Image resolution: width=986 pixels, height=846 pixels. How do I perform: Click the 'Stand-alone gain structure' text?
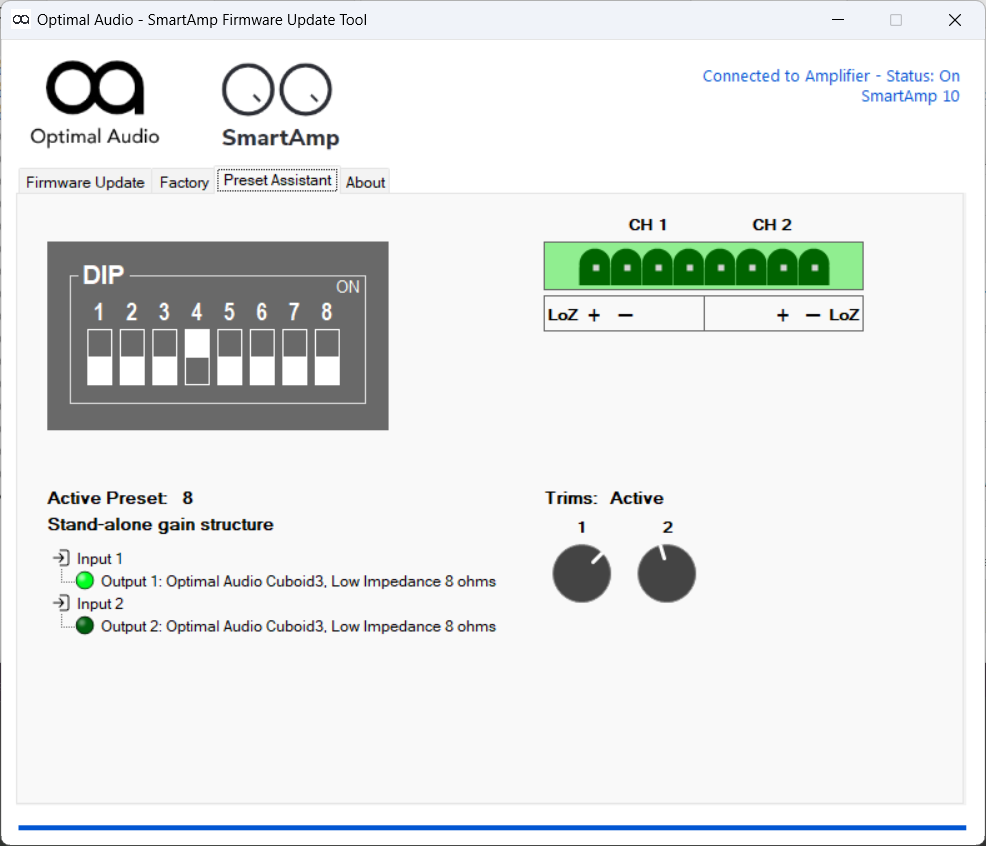(x=160, y=525)
